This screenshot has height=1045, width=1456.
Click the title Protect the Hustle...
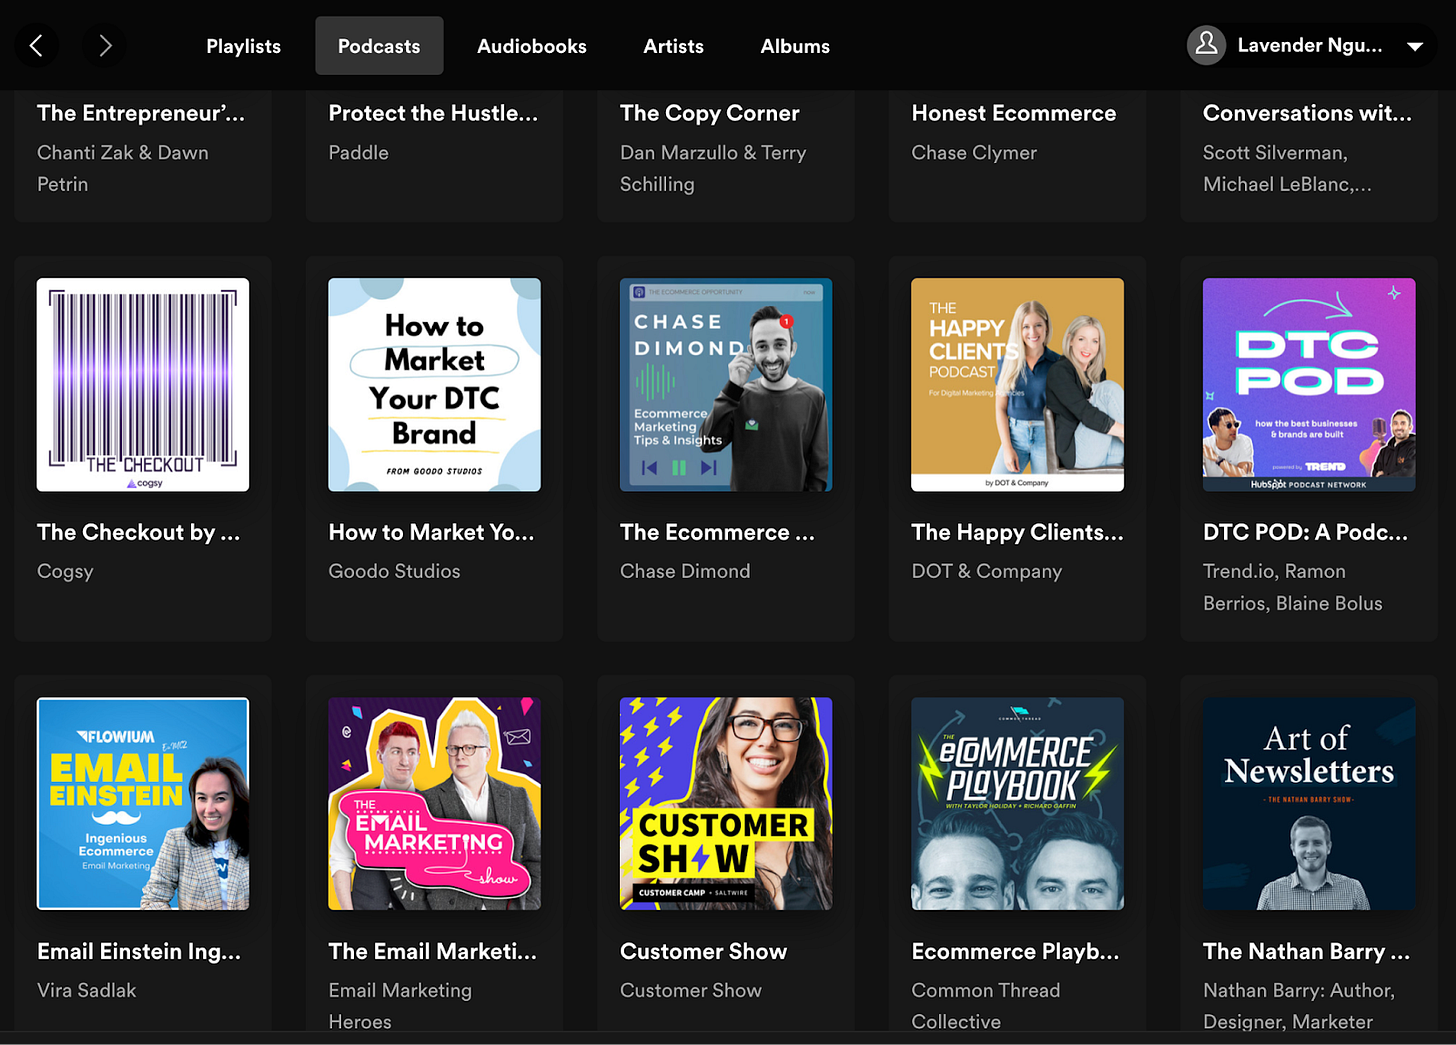point(433,113)
